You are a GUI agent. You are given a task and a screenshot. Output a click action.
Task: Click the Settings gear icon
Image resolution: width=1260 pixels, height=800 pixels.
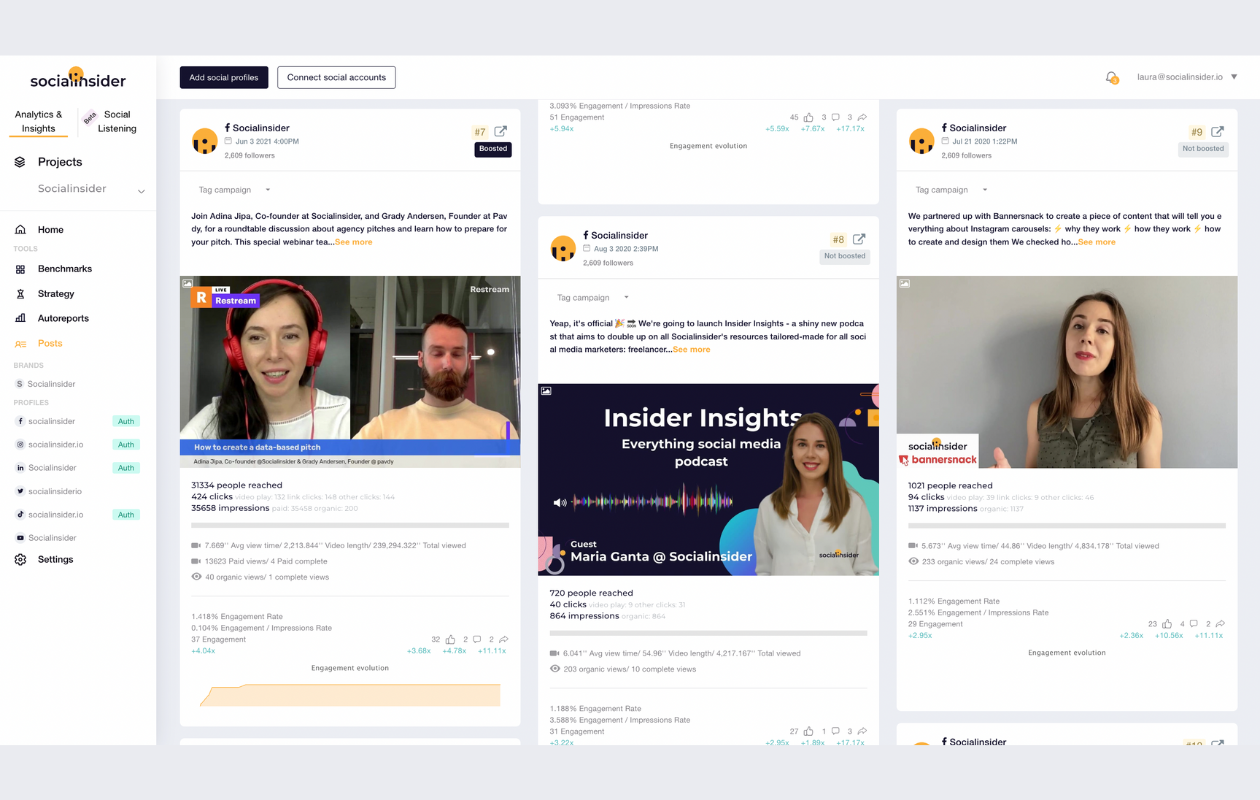[x=20, y=560]
